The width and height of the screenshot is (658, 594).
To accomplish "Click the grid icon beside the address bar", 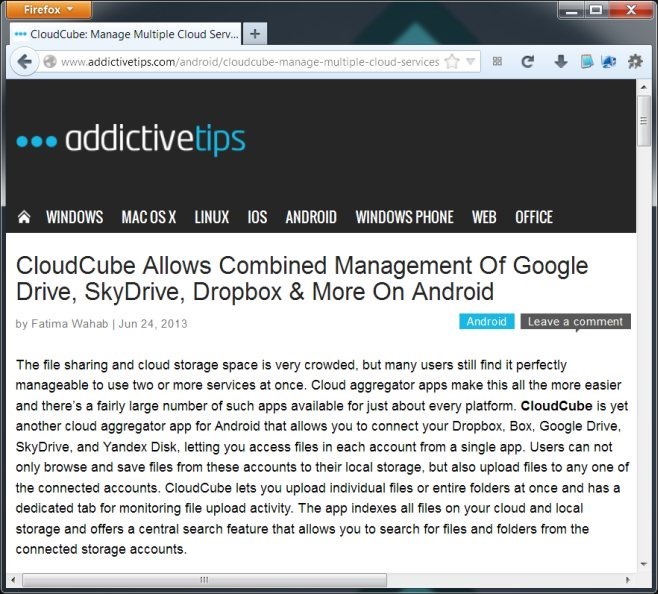I will pyautogui.click(x=497, y=62).
